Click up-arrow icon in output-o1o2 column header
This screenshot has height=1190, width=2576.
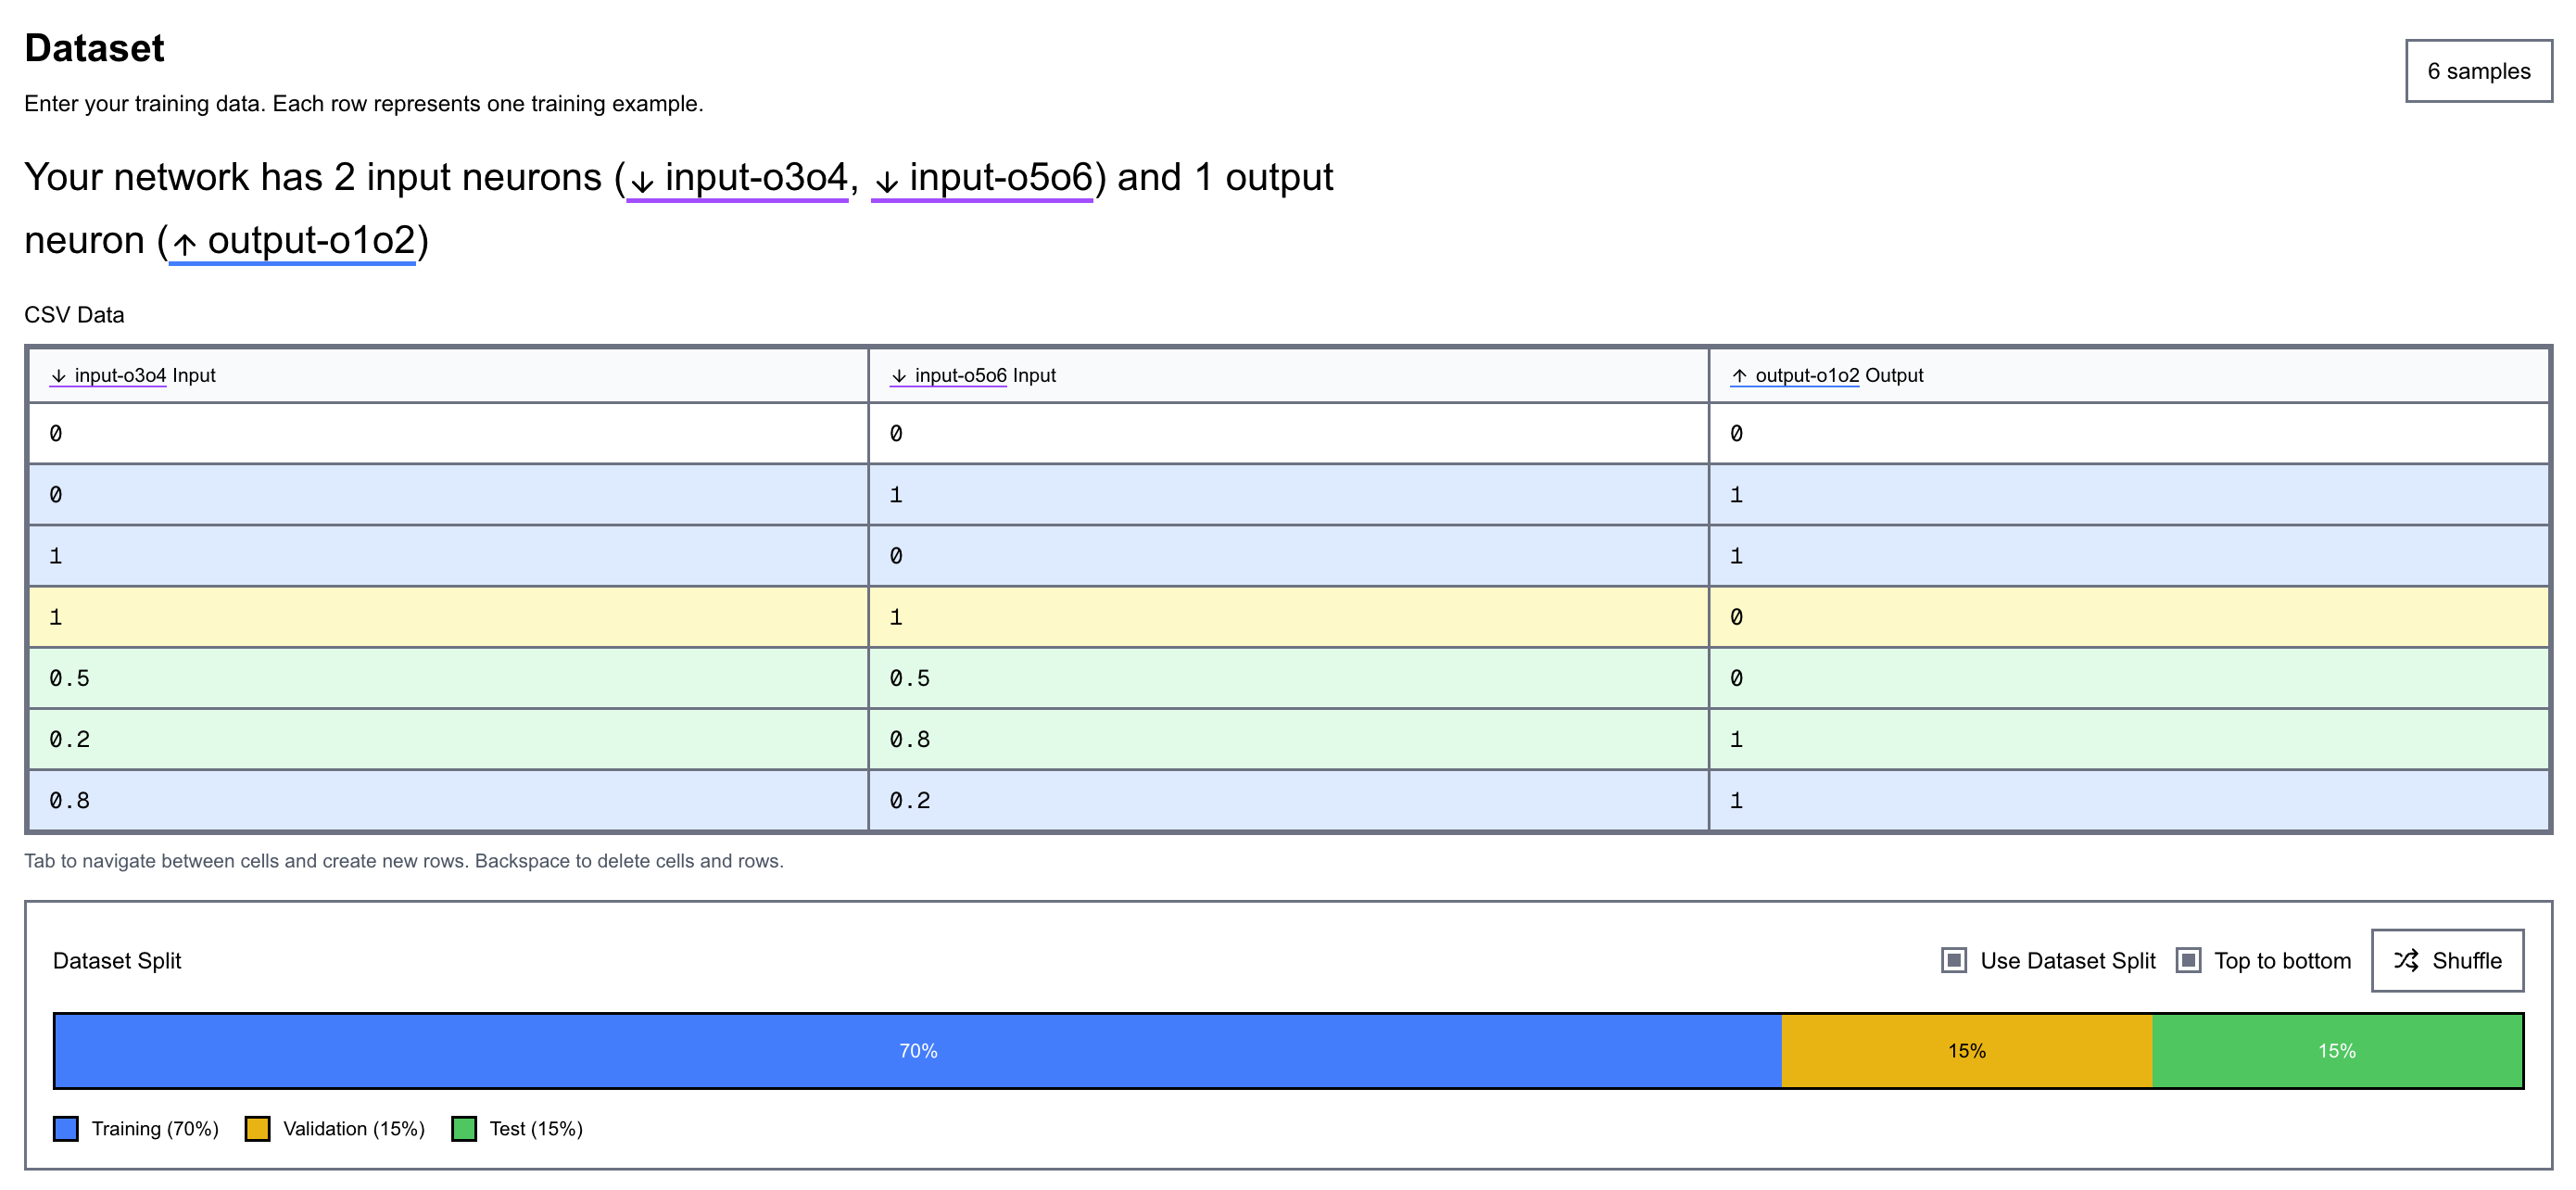point(1739,376)
